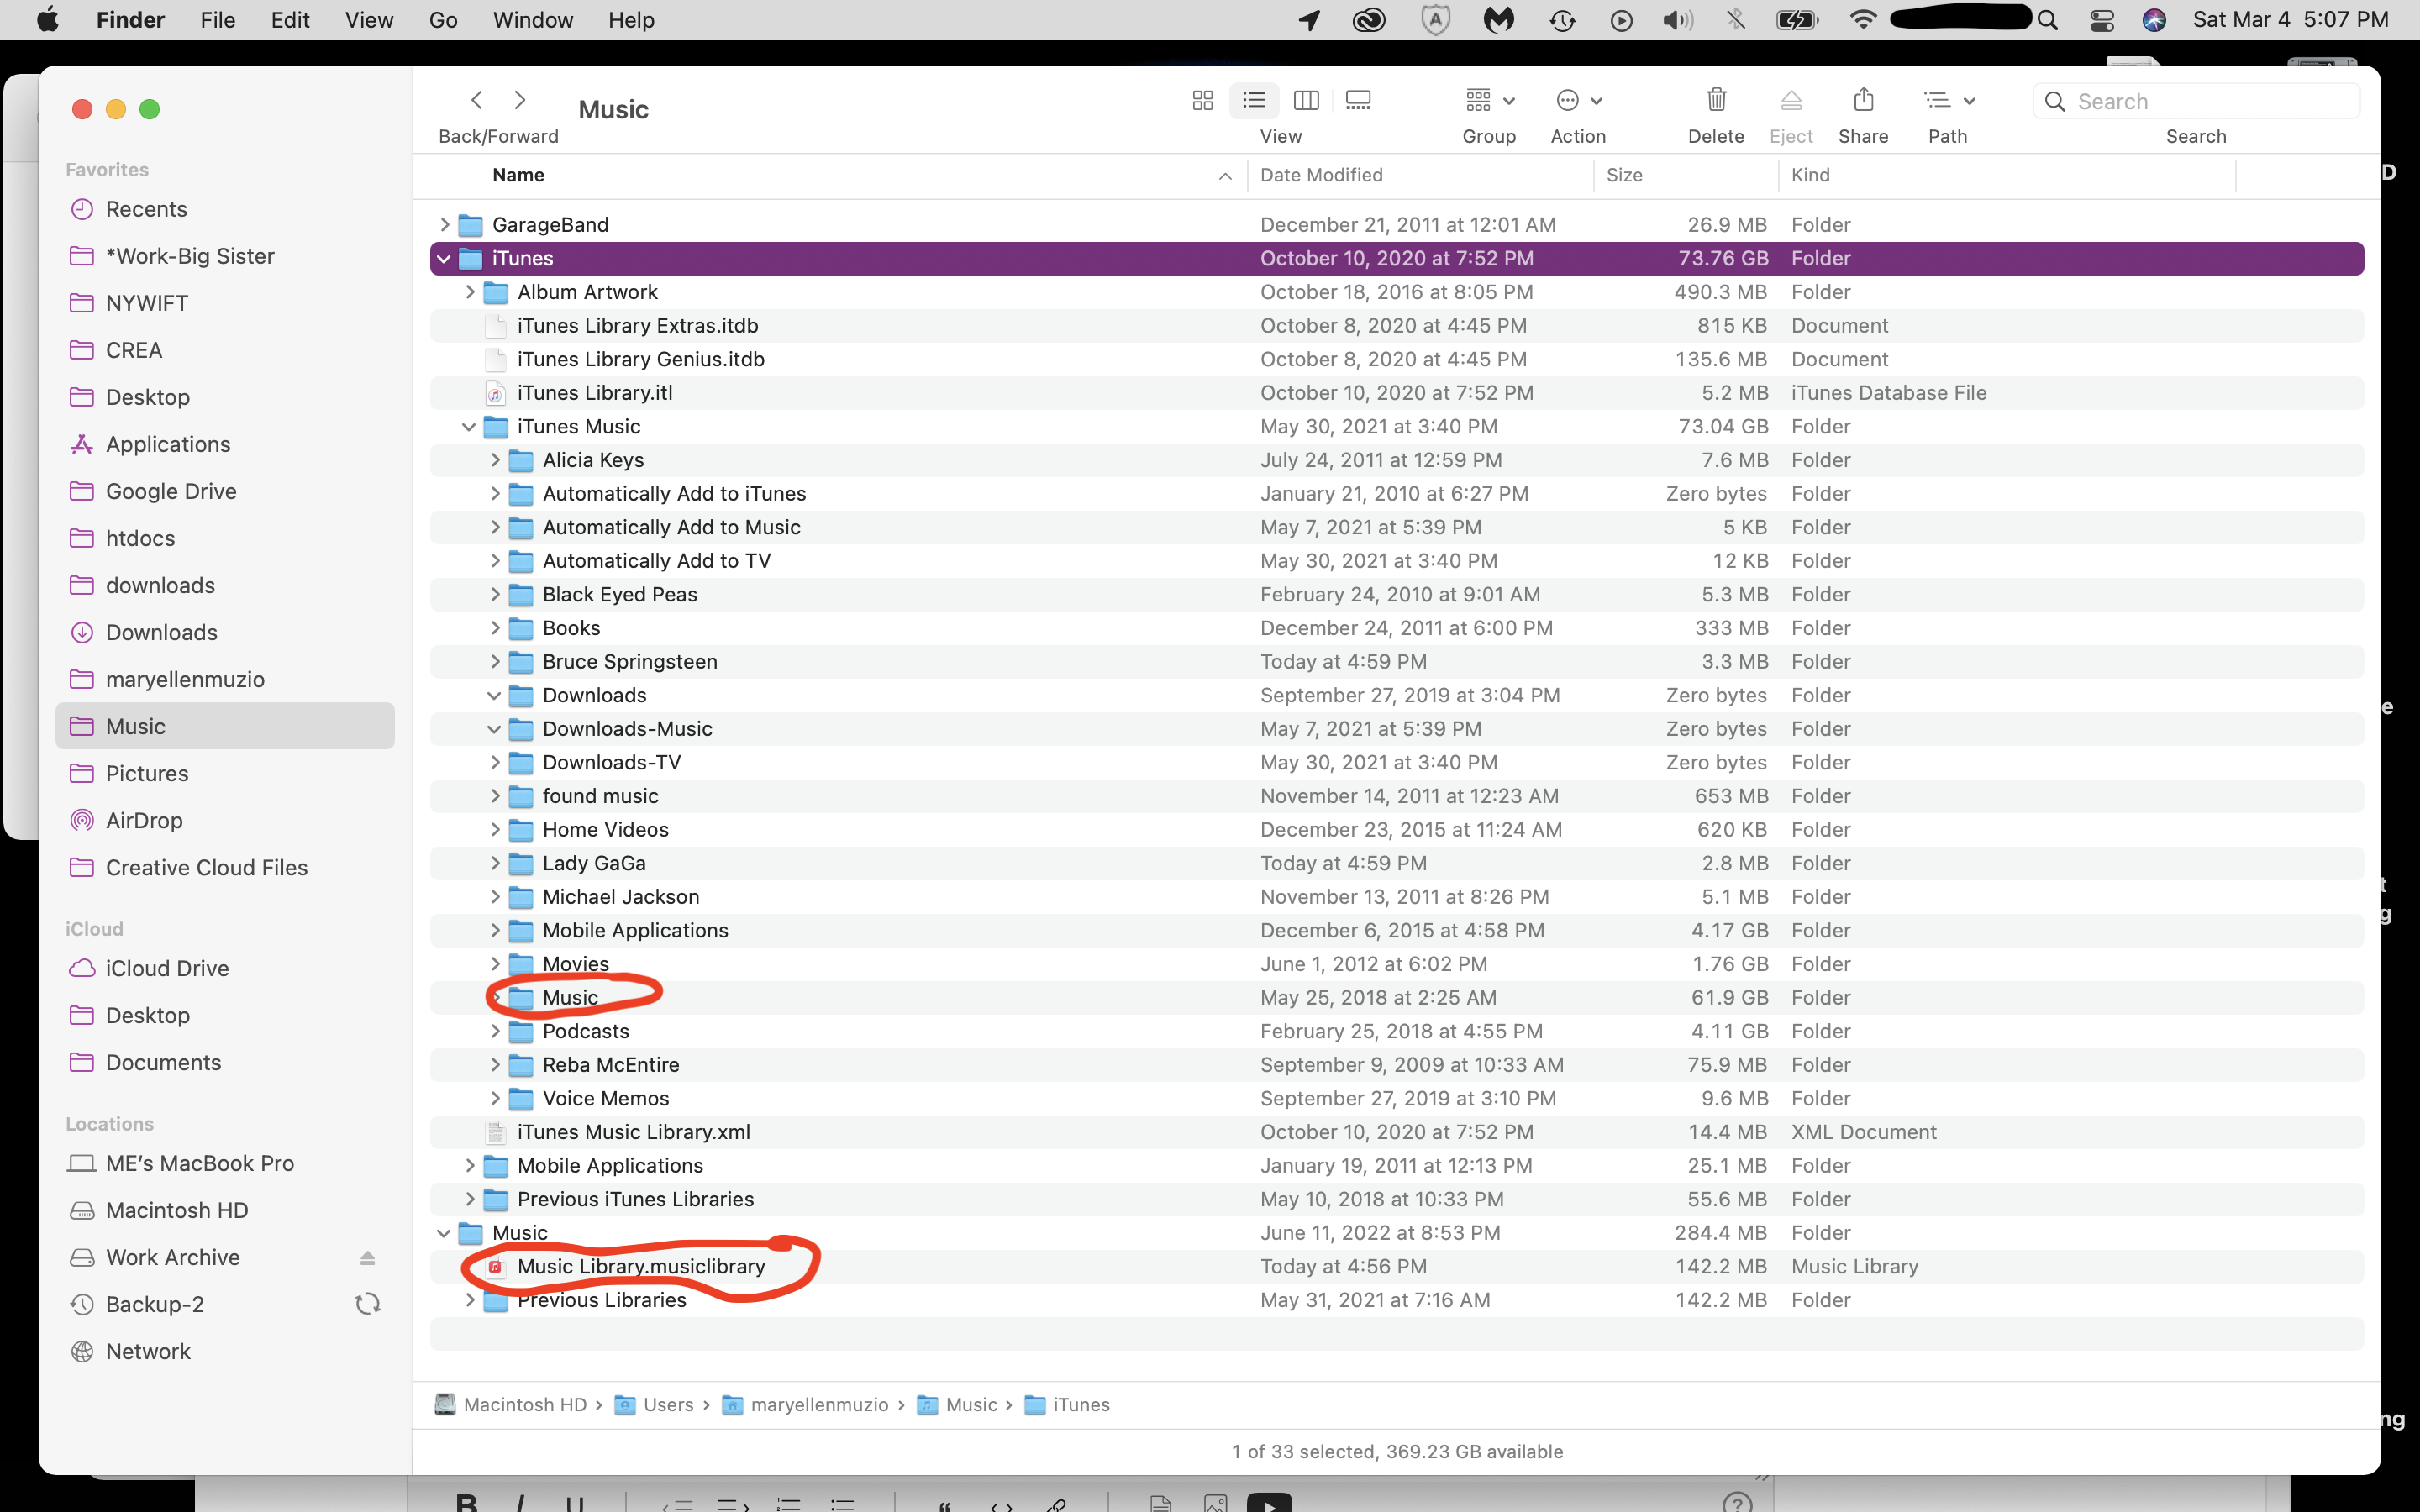This screenshot has width=2420, height=1512.
Task: Open Control Center in menu bar
Action: pyautogui.click(x=2102, y=20)
